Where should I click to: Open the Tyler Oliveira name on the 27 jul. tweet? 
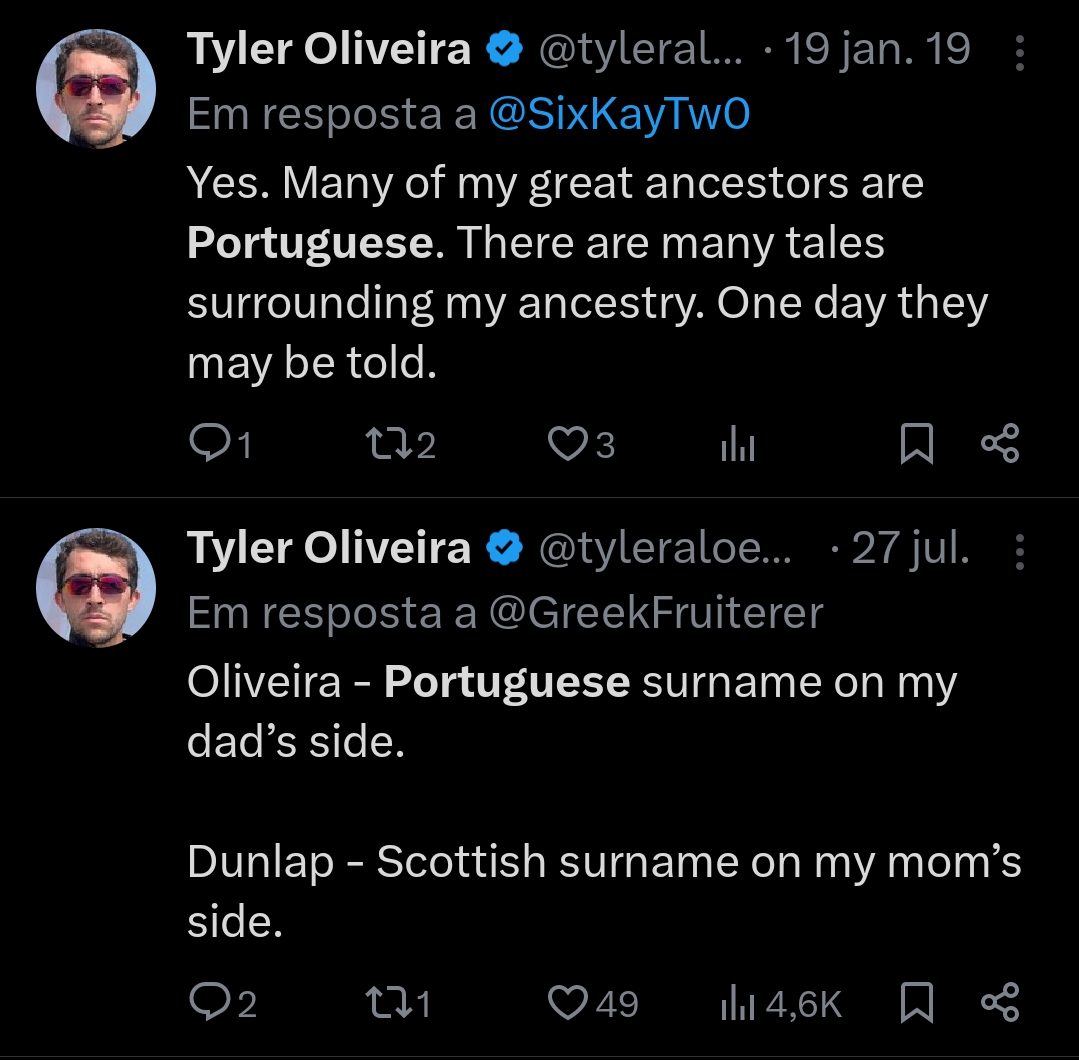tap(329, 549)
